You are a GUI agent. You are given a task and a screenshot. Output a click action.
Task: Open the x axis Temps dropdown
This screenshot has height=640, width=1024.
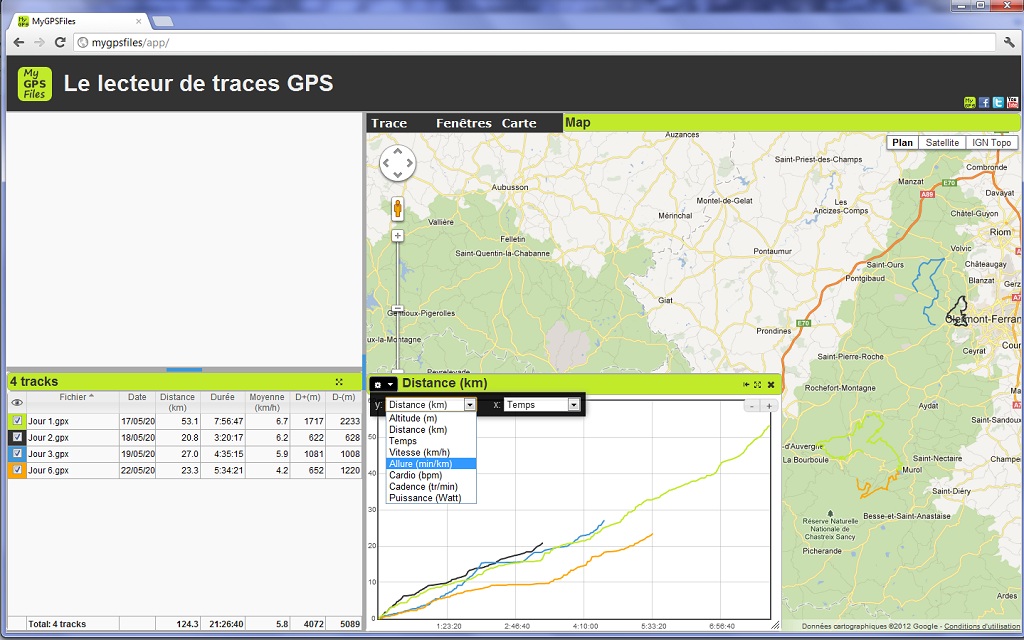(x=541, y=405)
